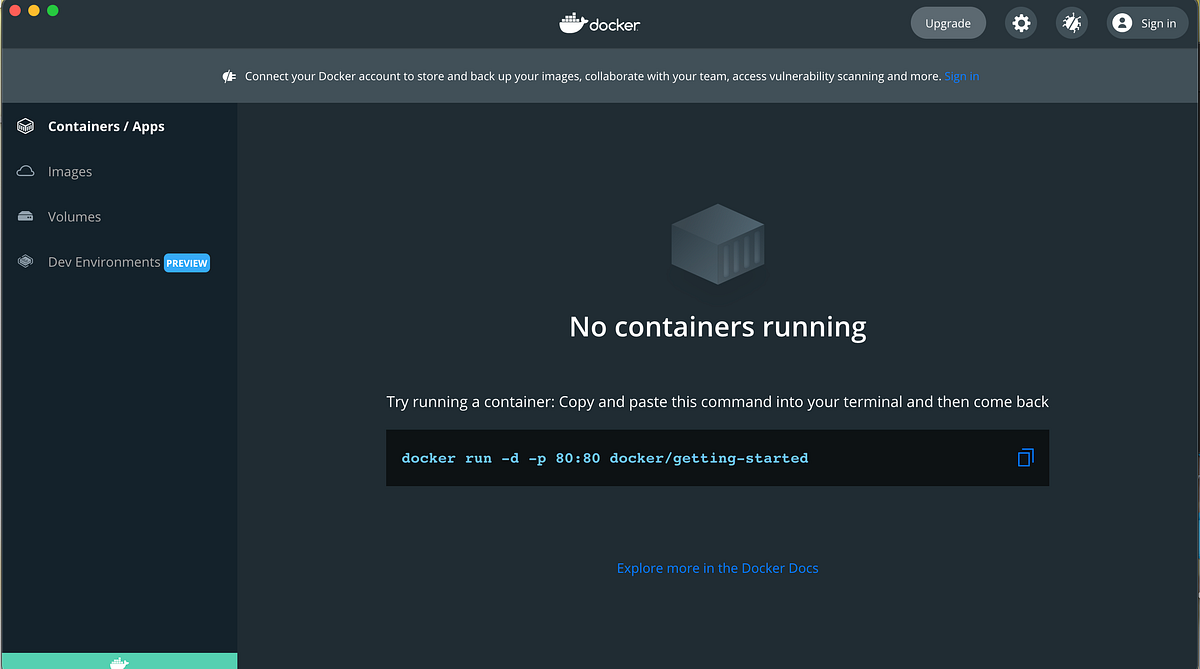Screen dimensions: 1200x669
Task: Click the whale icon in the notification banner
Action: point(229,75)
